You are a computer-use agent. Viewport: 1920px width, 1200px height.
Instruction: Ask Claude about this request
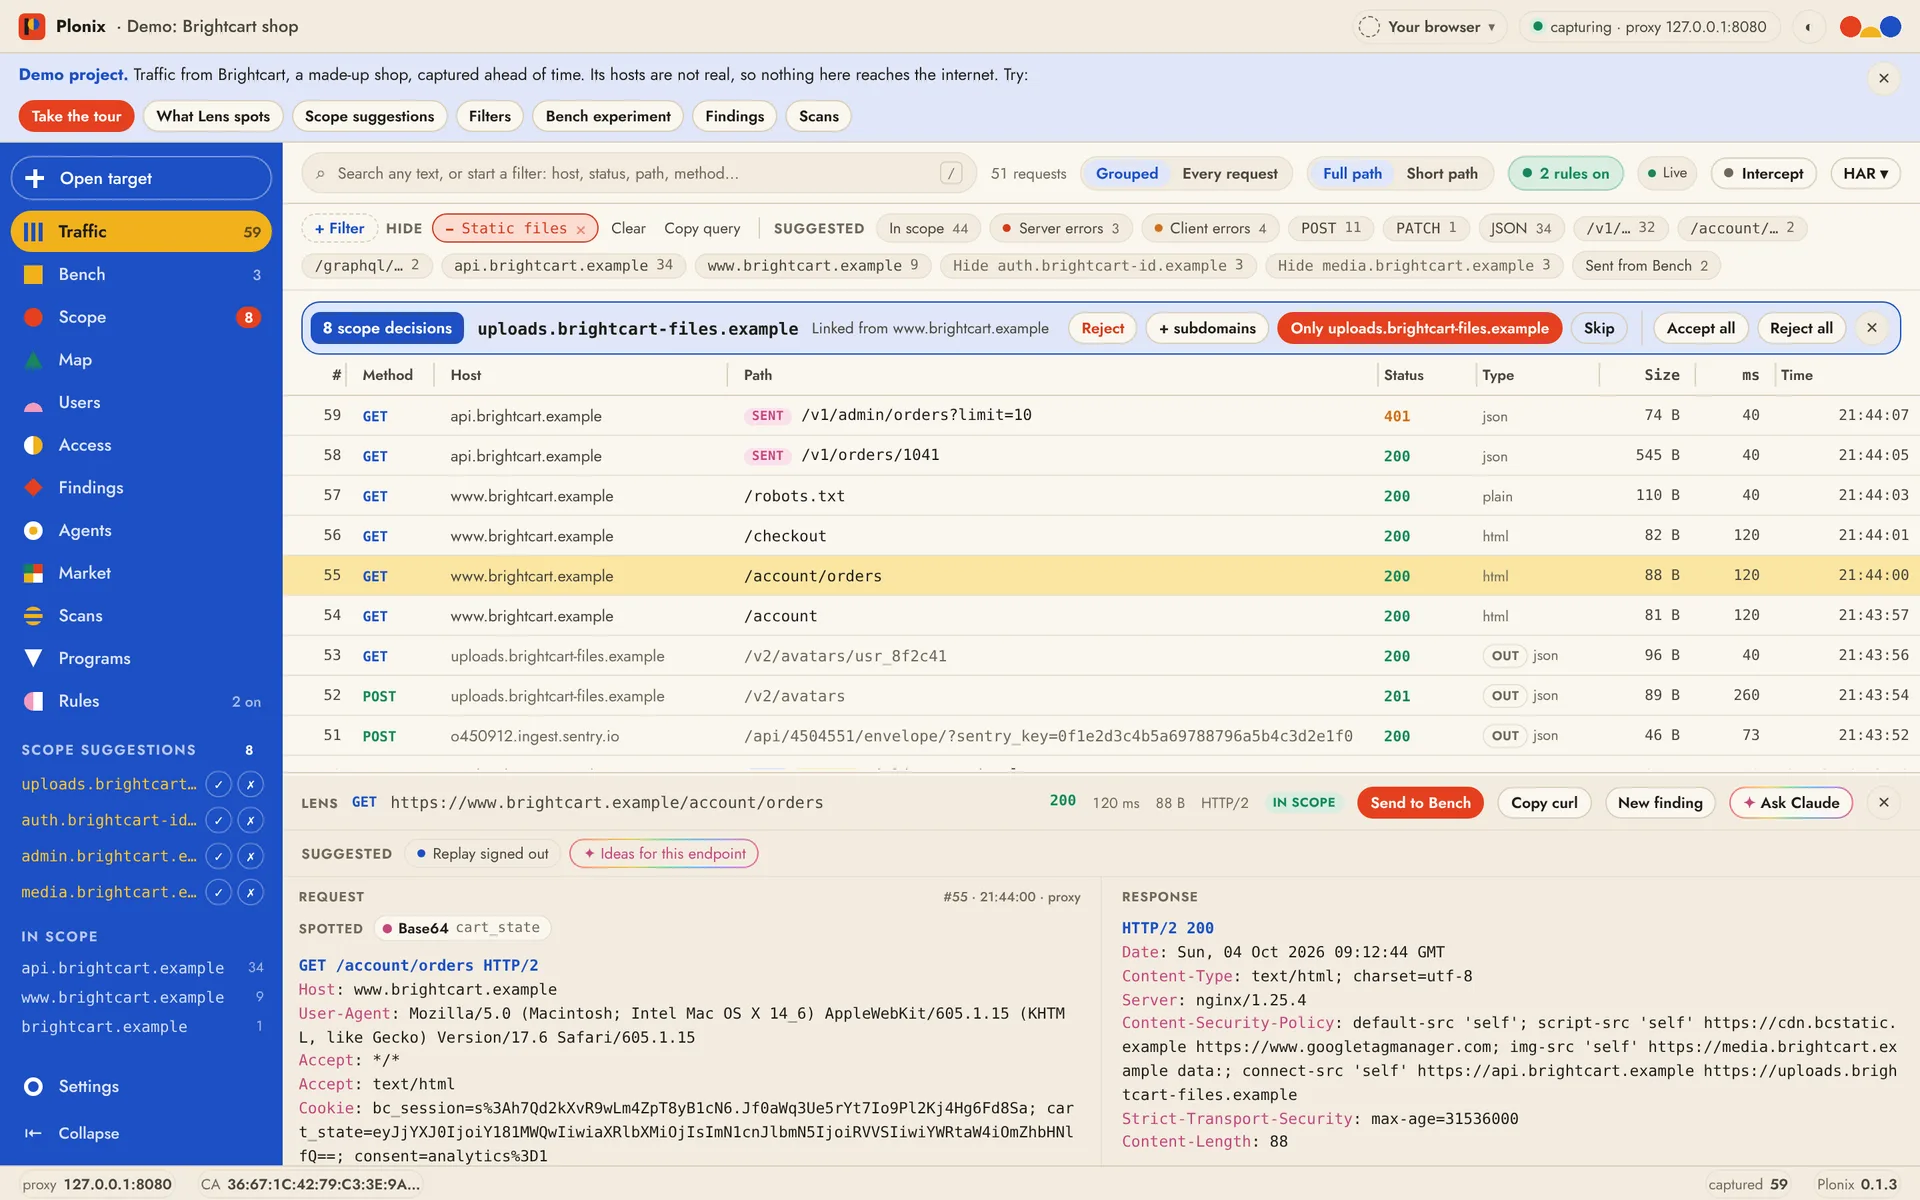tap(1790, 802)
